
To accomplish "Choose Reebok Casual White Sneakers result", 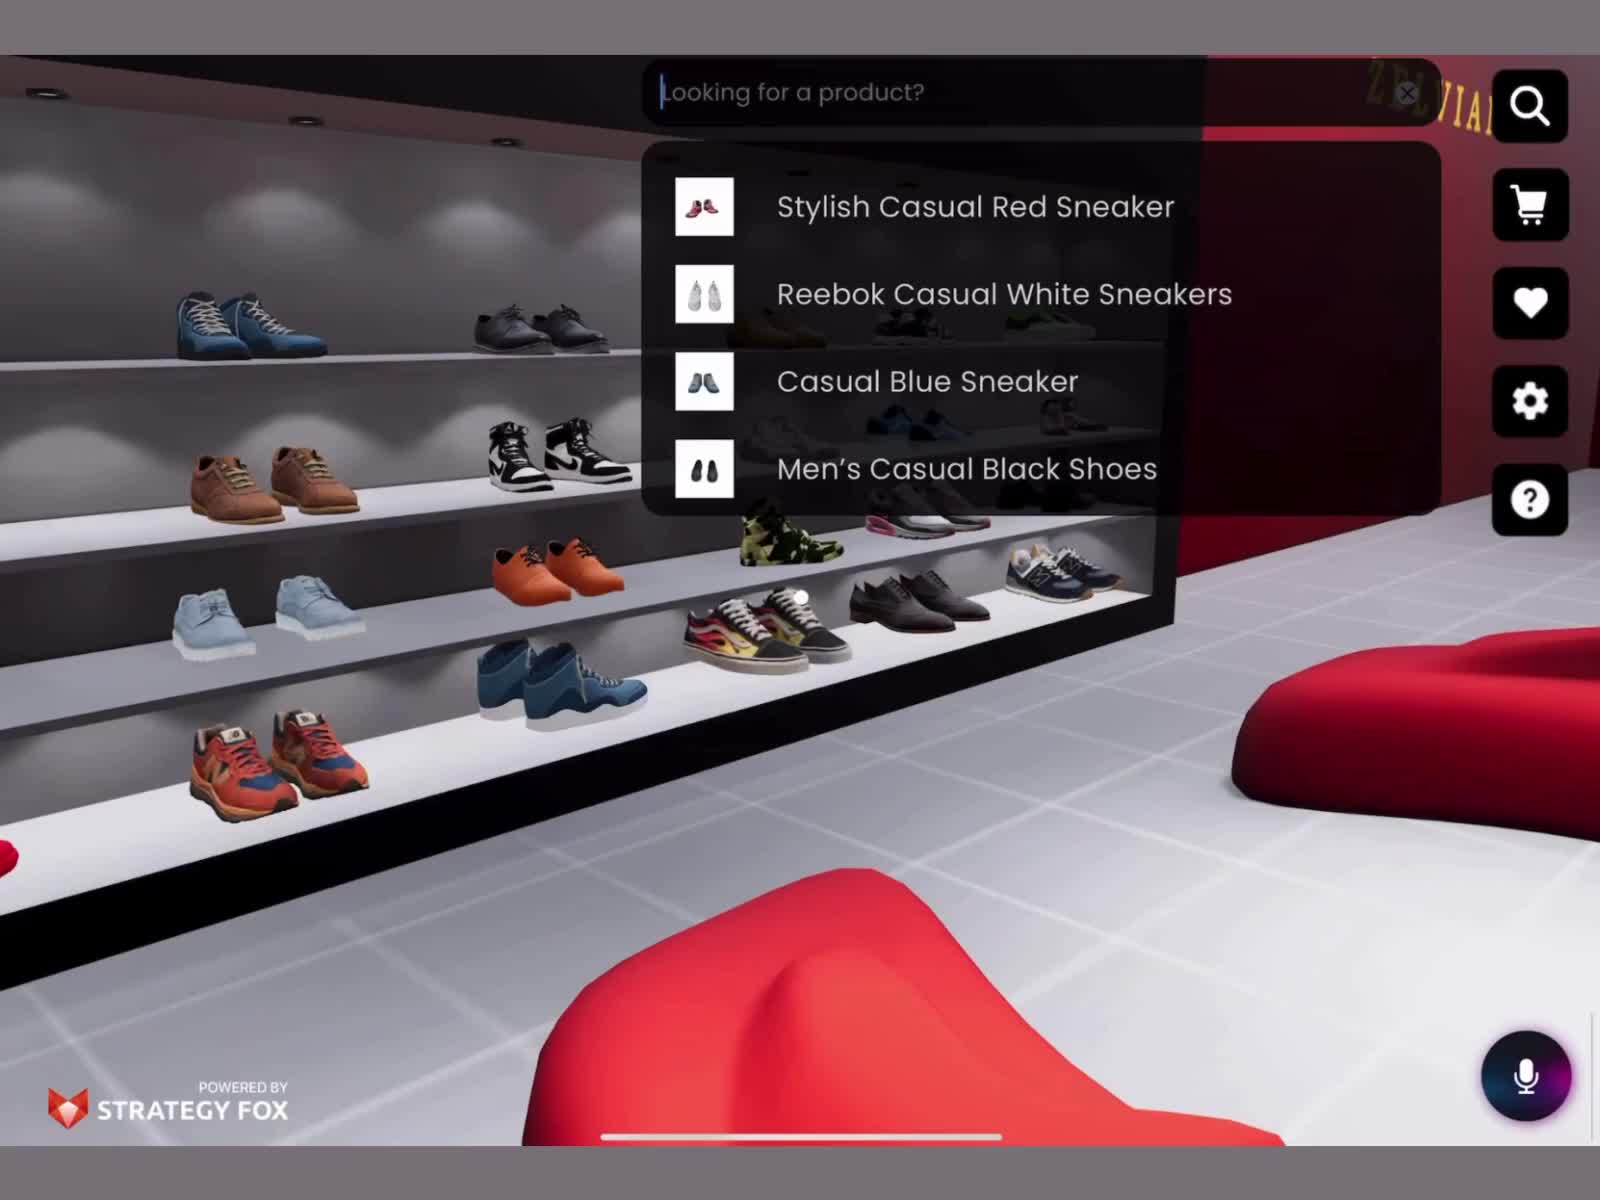I will pyautogui.click(x=1003, y=294).
